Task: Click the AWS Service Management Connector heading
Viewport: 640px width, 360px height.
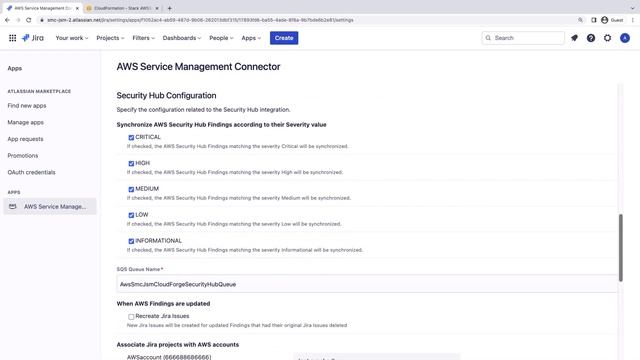Action: coord(198,67)
